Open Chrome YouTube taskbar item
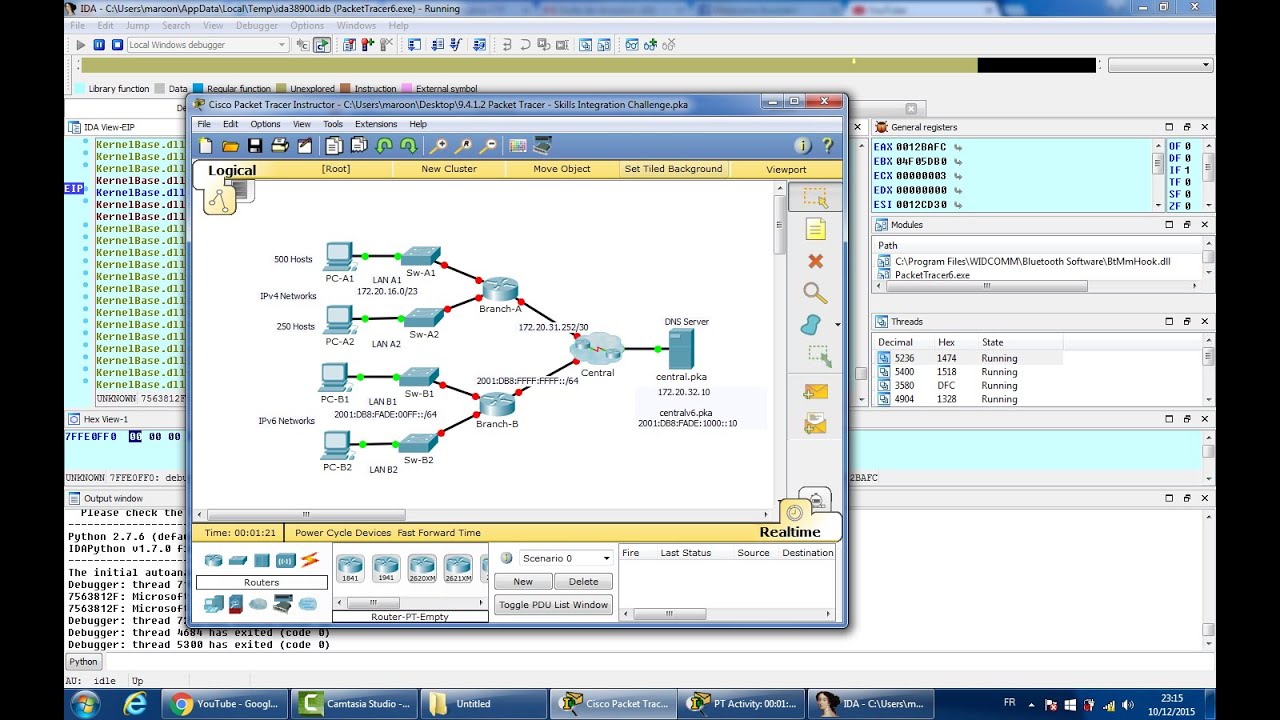Viewport: 1280px width, 720px height. [225, 703]
